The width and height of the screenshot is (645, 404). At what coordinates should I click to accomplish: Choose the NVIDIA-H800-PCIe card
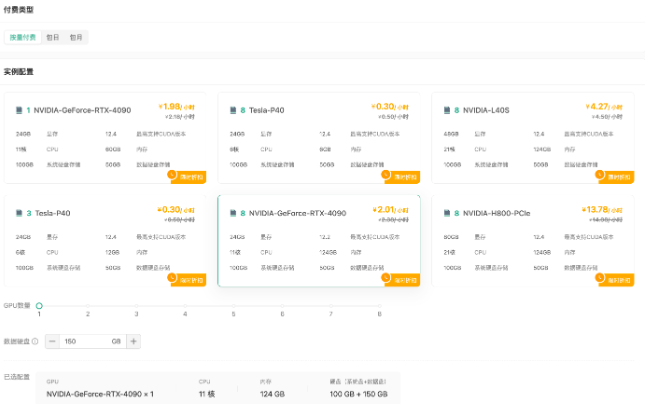coord(533,241)
